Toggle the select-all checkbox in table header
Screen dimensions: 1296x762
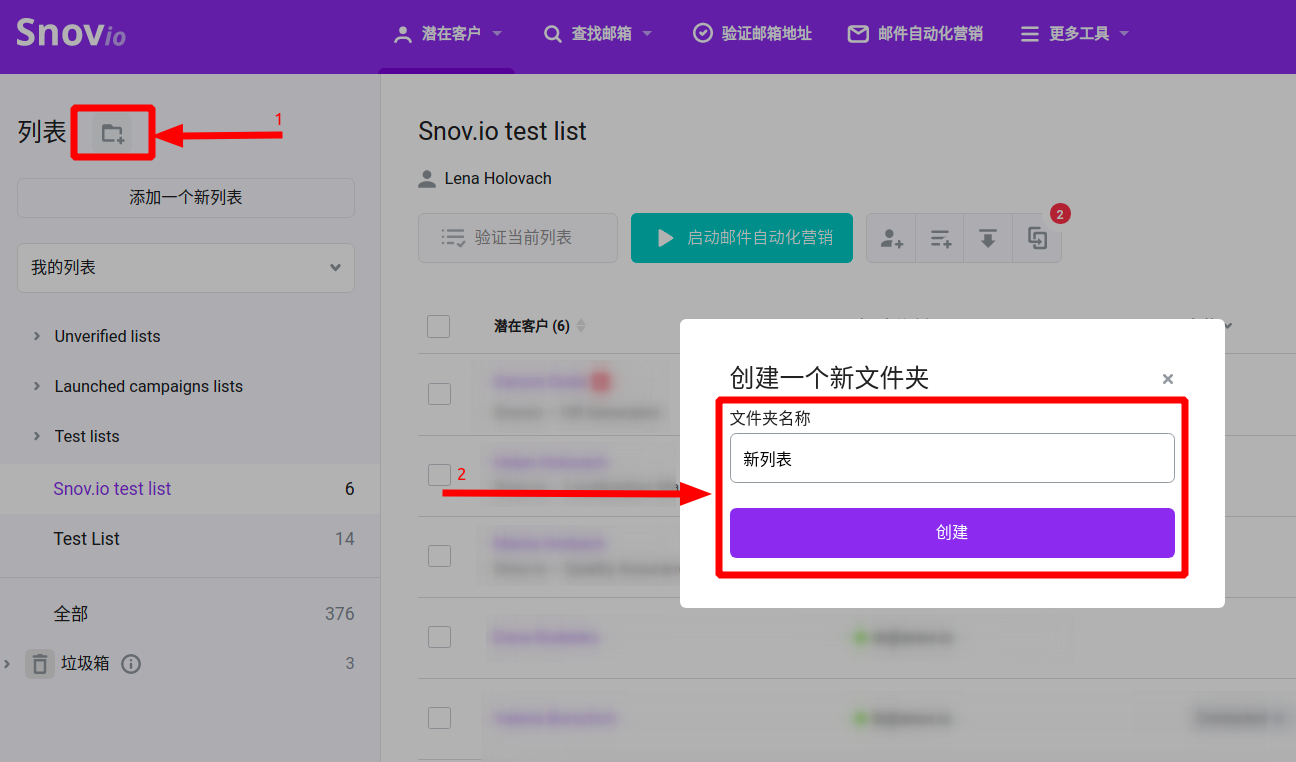point(438,326)
